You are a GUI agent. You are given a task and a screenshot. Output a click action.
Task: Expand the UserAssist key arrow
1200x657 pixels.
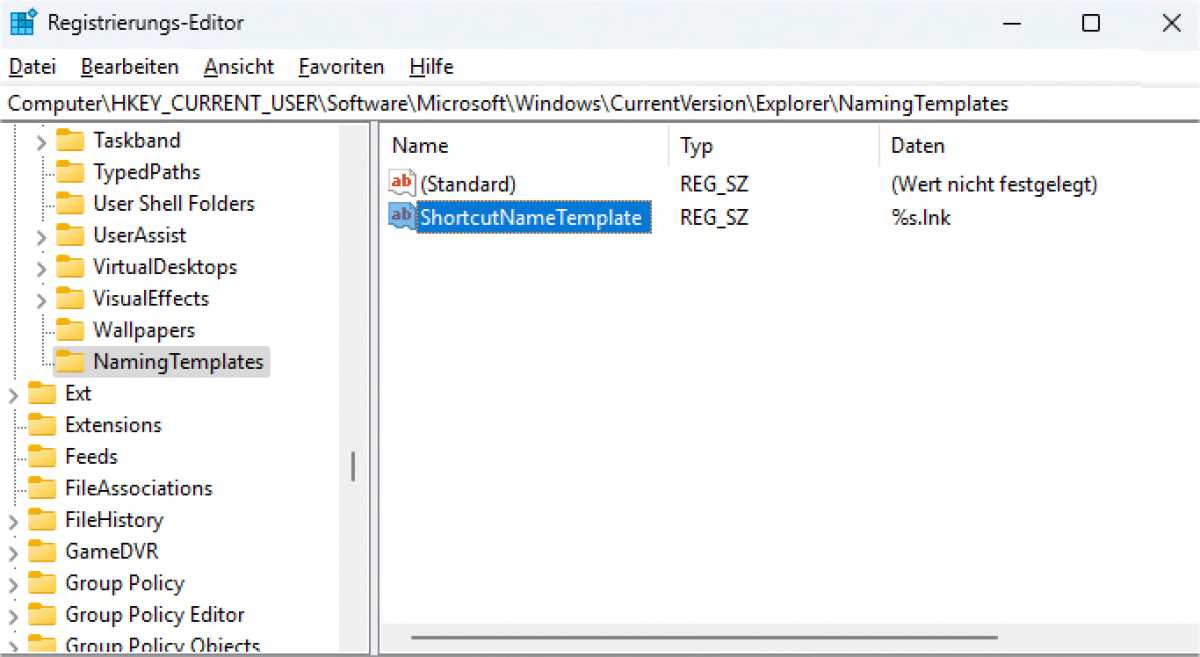click(x=41, y=236)
